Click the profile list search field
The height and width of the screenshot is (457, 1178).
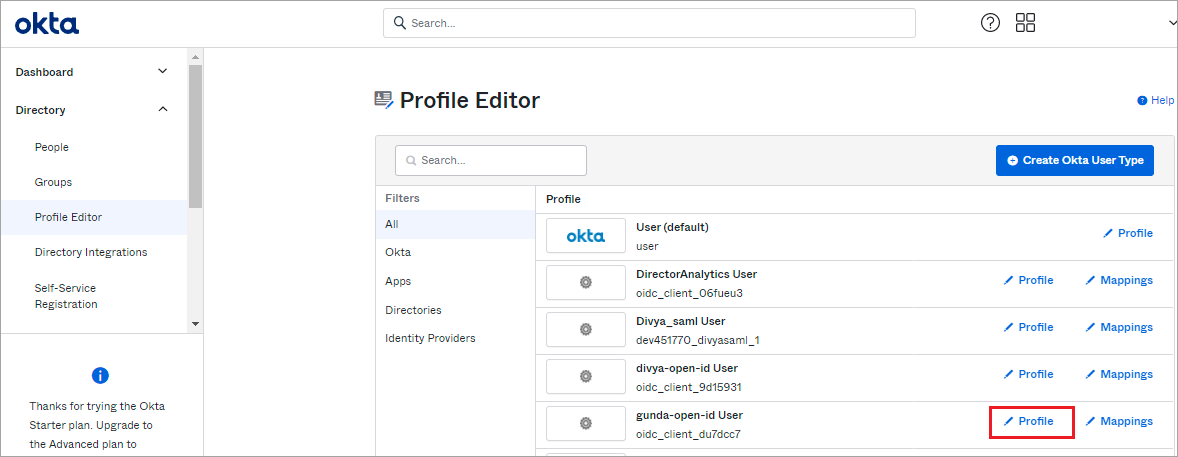point(491,160)
